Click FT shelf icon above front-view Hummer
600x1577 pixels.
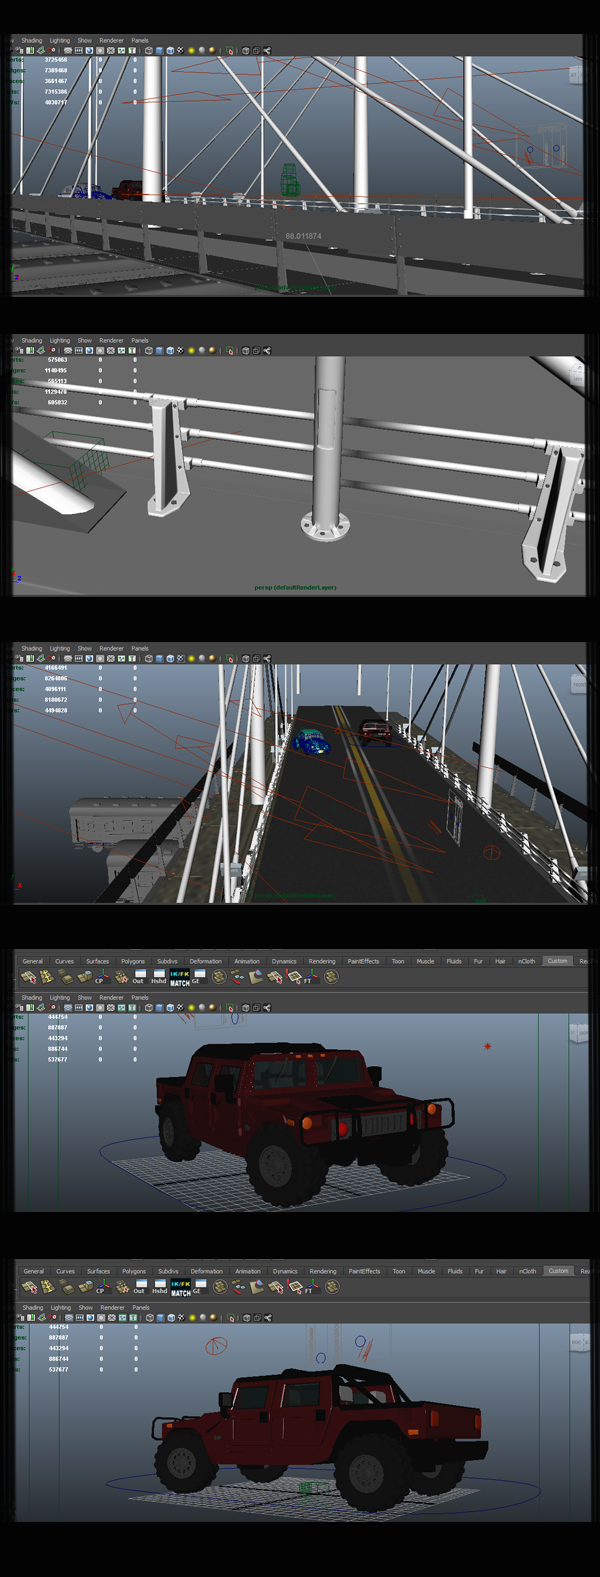(307, 976)
